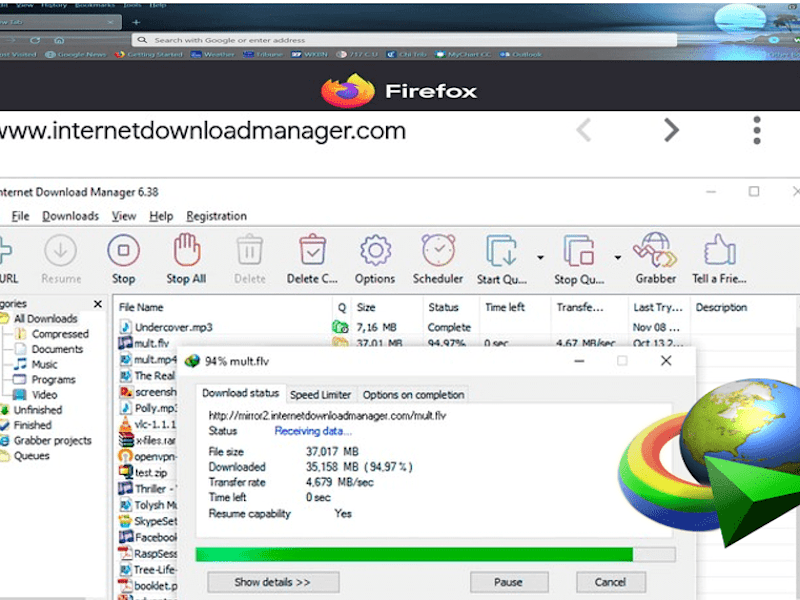Click the Last Try column header

[657, 307]
